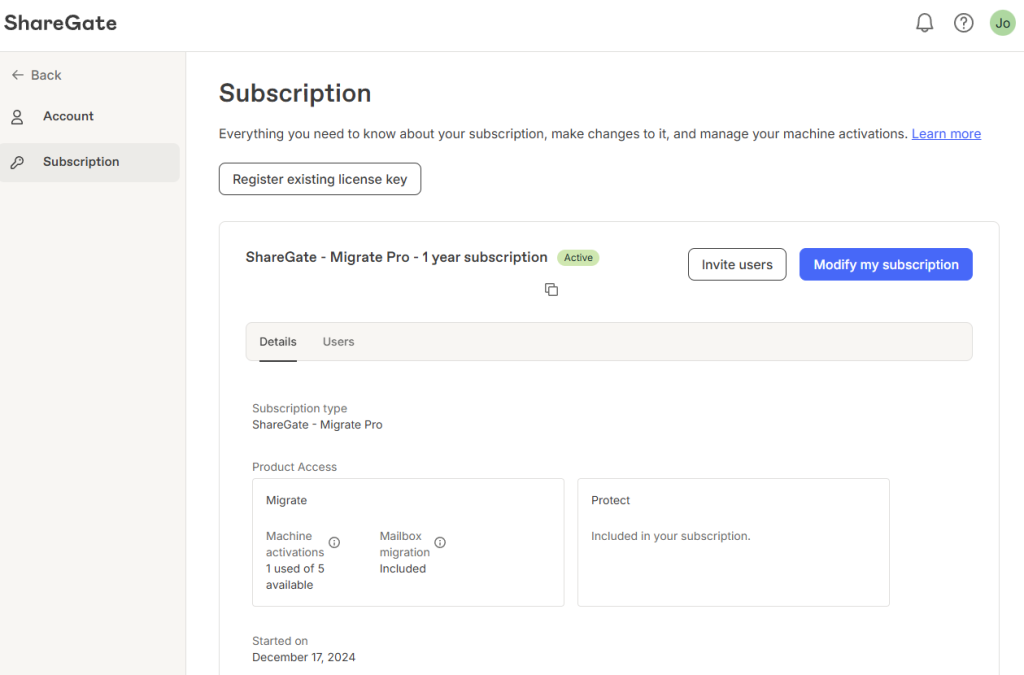Click the Protect product access card
The height and width of the screenshot is (675, 1024).
733,542
